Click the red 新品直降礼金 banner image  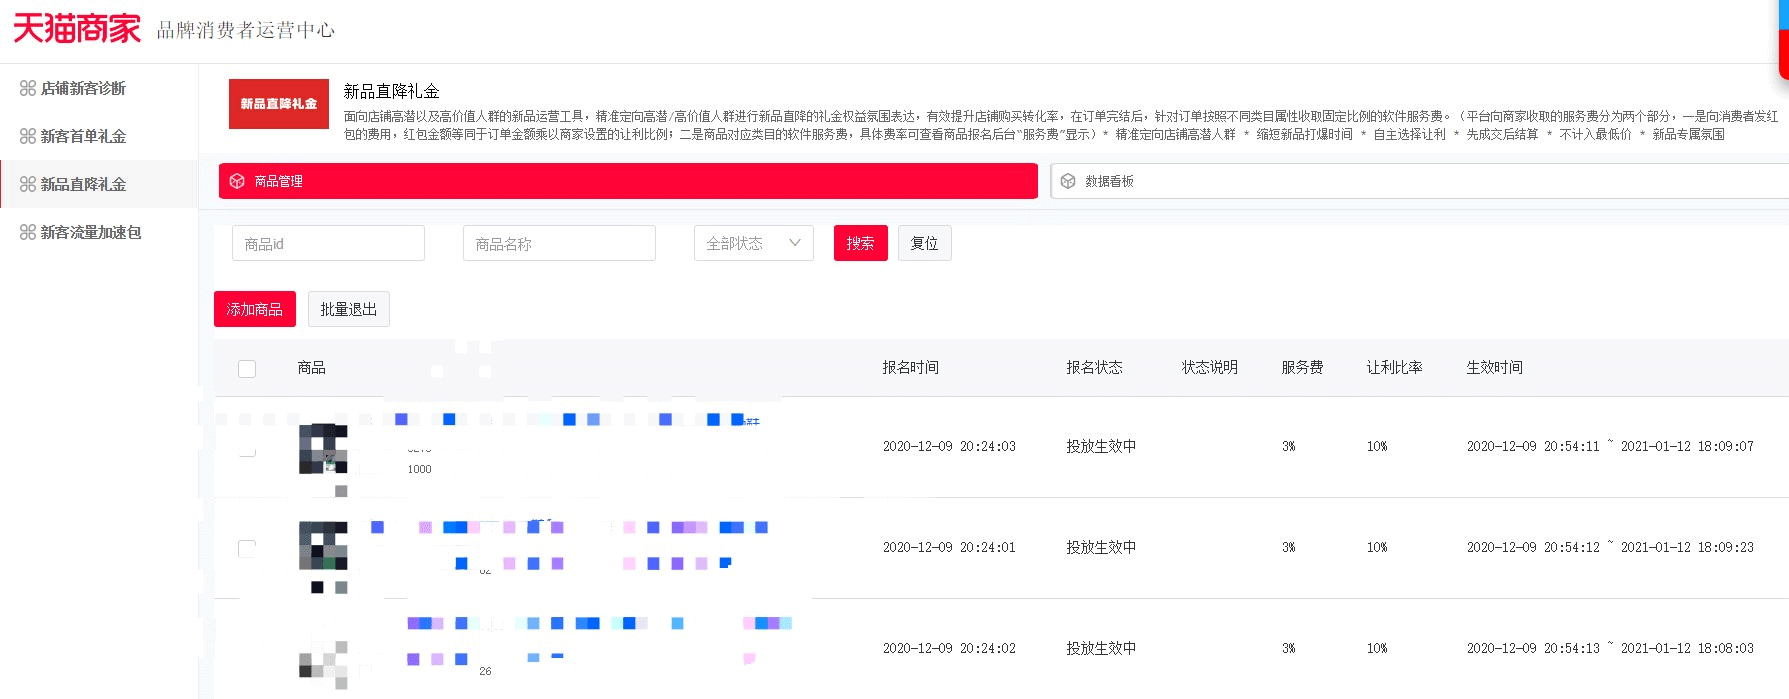[x=279, y=104]
